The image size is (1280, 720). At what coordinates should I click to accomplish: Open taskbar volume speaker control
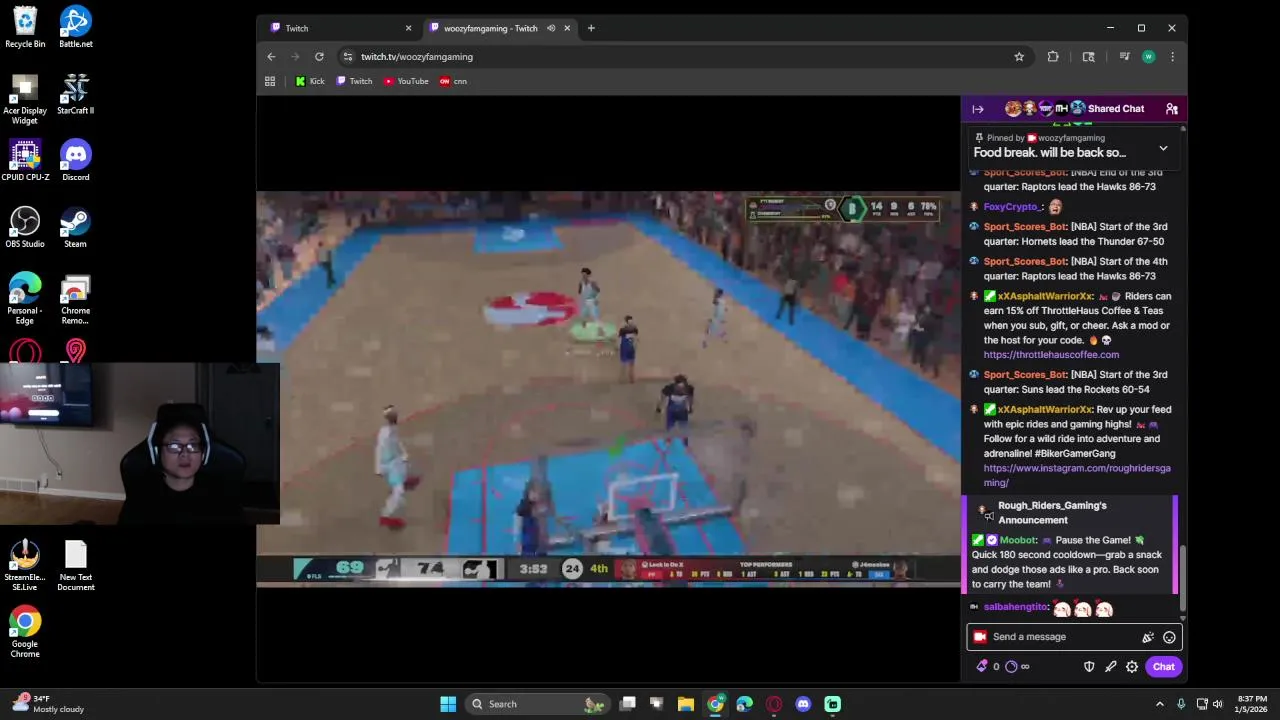[x=1218, y=704]
